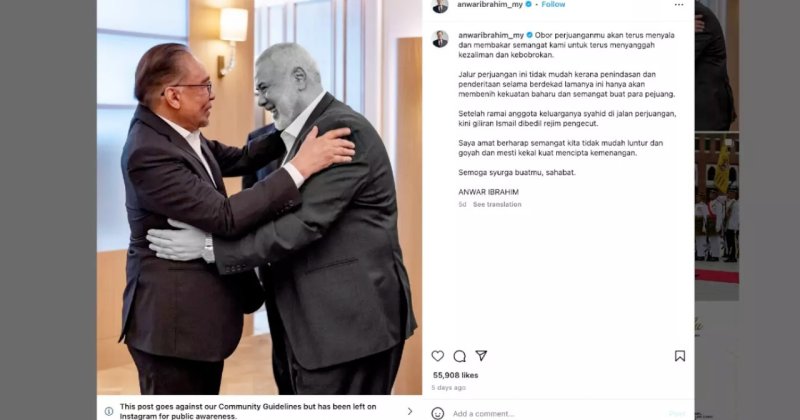
Task: Click the header profile avatar
Action: (440, 6)
